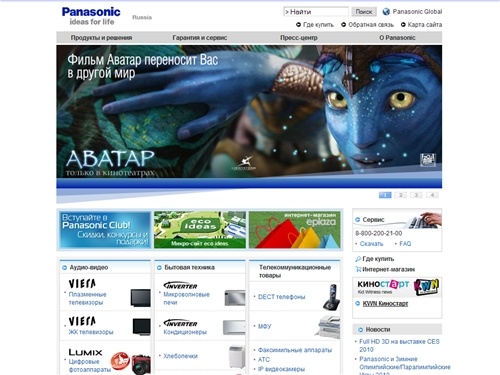Open the О Panasonic menu

[x=397, y=38]
